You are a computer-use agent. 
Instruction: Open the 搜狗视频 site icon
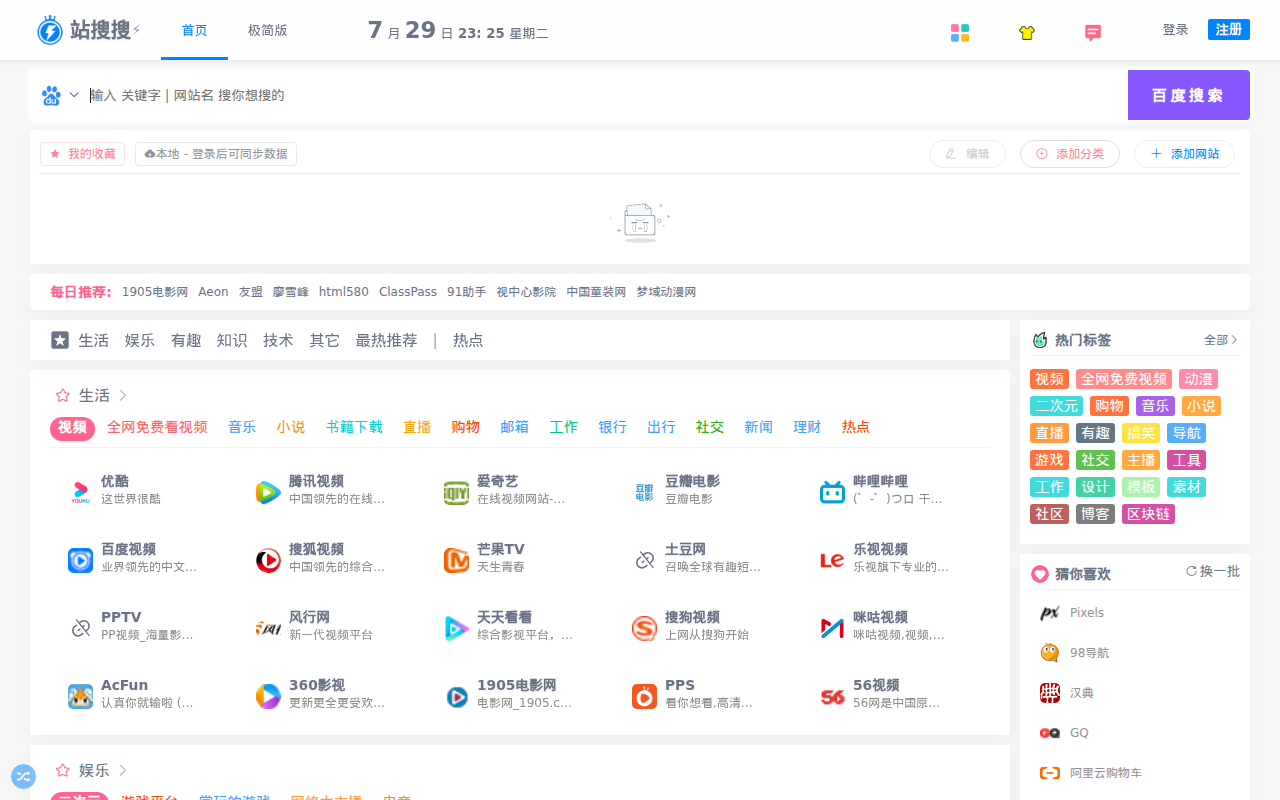(645, 628)
